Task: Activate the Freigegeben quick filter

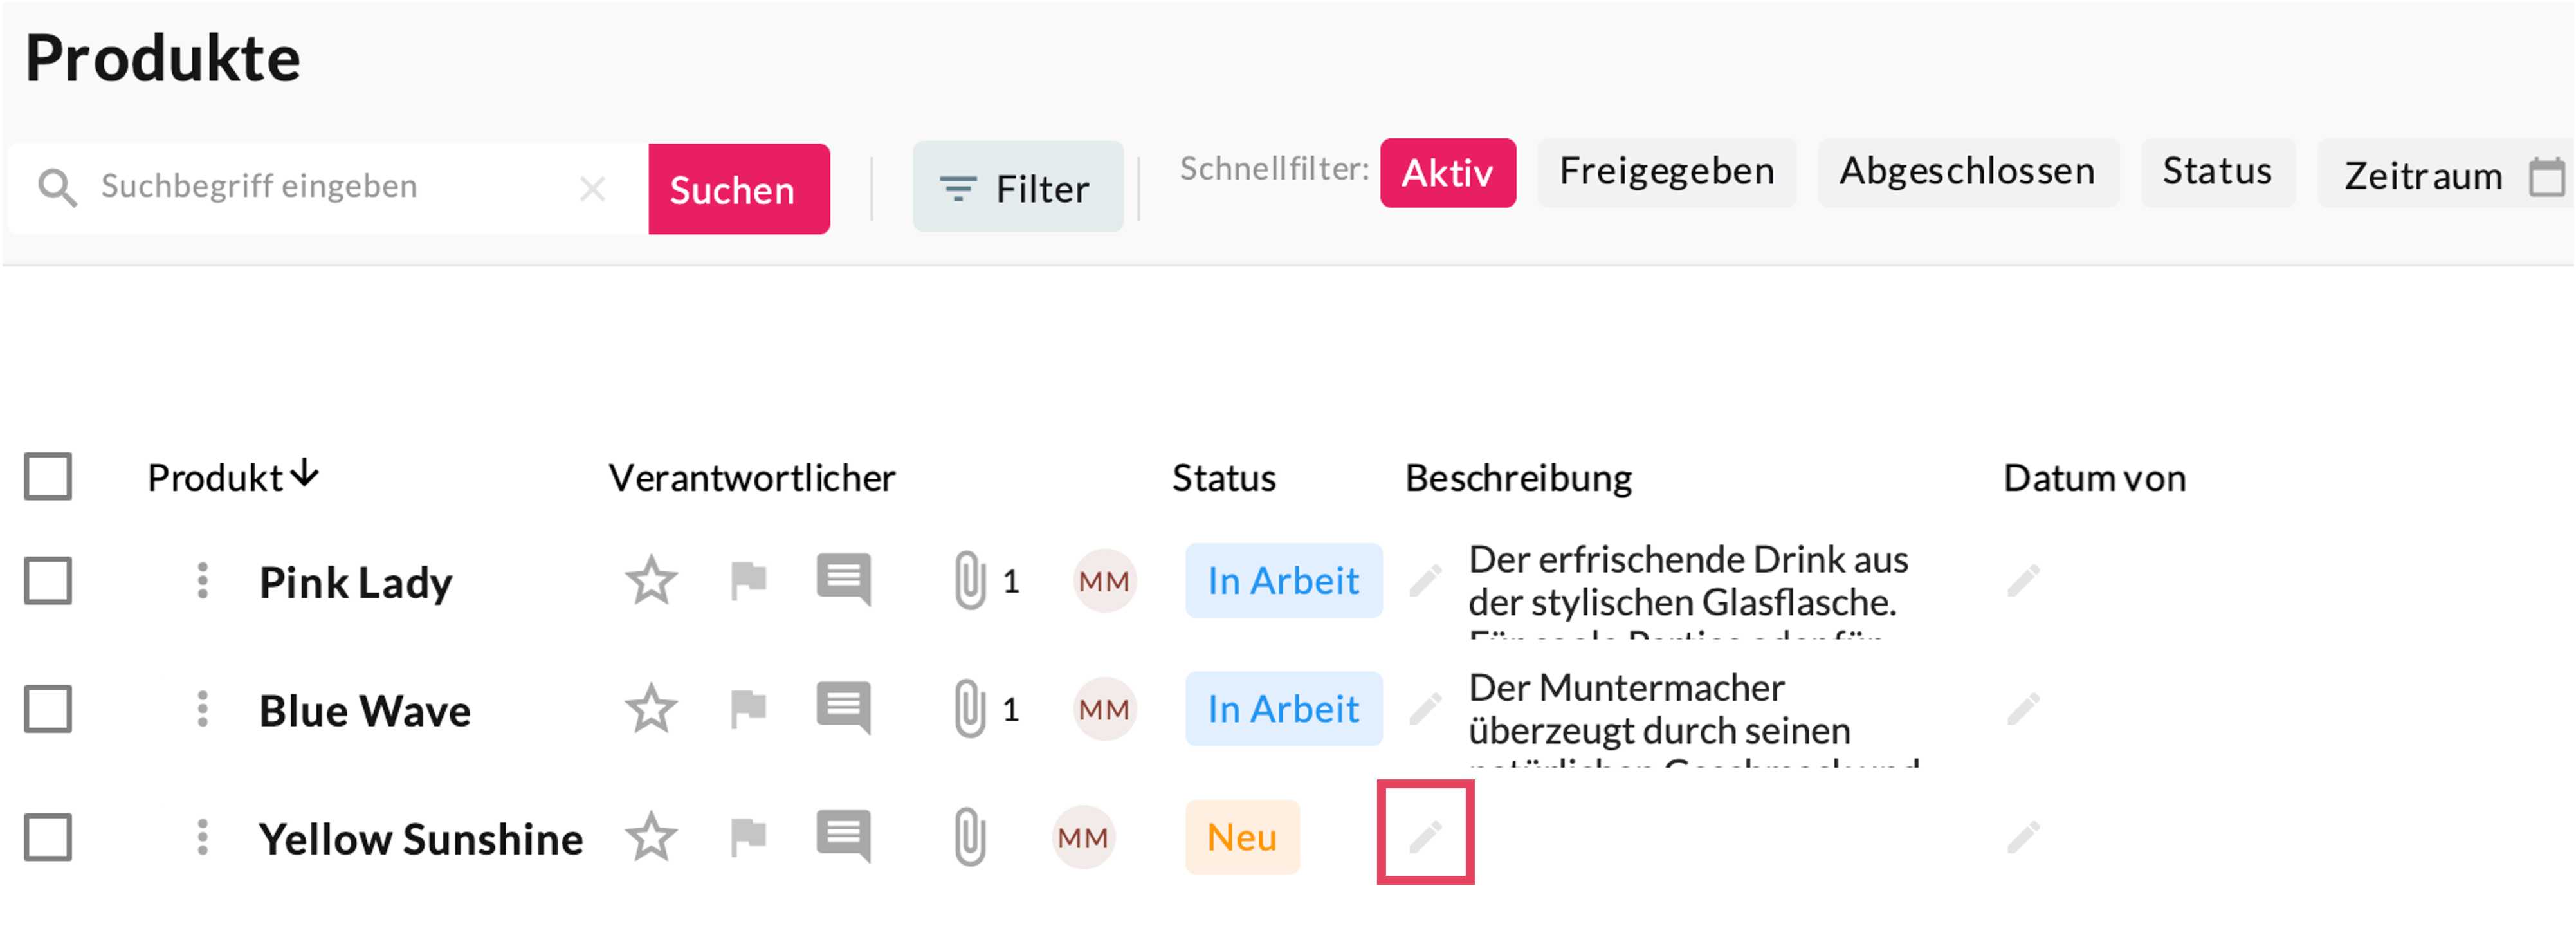Action: [x=1666, y=172]
